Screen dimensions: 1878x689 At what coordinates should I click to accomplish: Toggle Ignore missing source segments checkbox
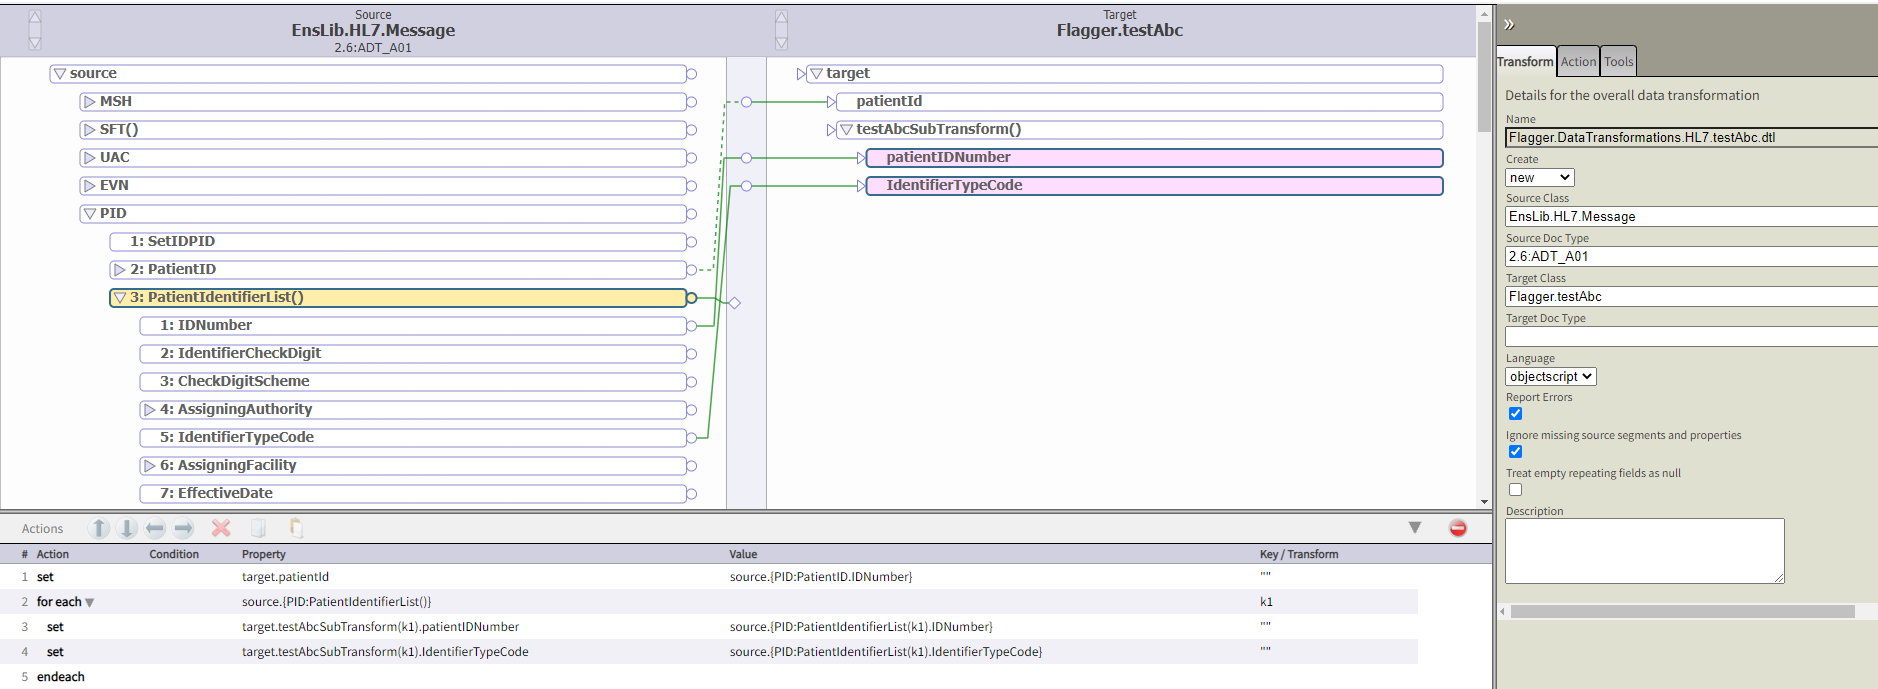coord(1515,452)
